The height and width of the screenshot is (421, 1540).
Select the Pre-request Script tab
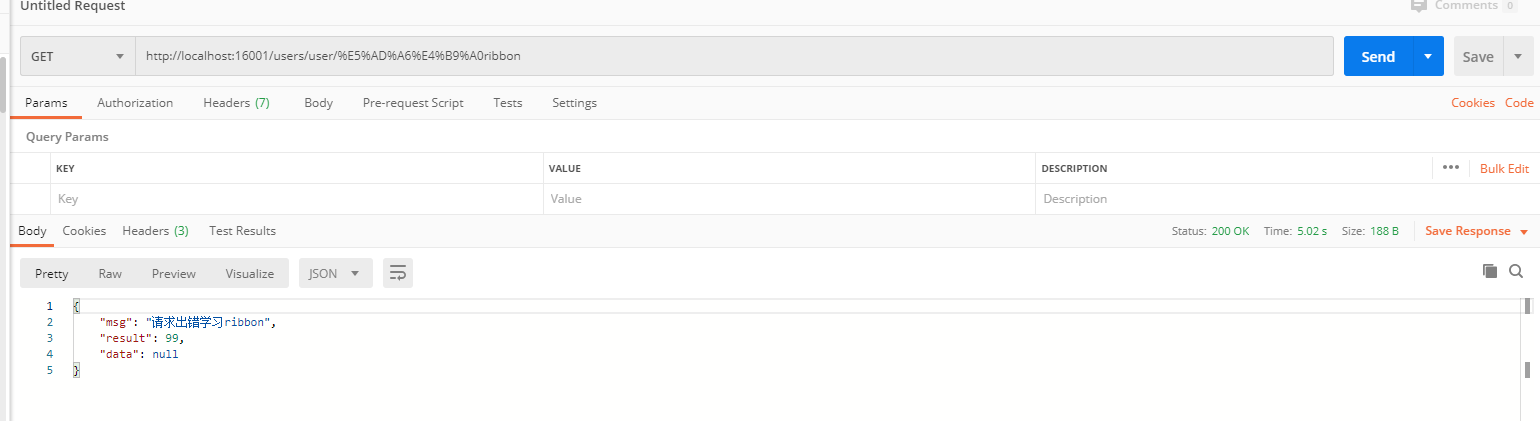(413, 103)
